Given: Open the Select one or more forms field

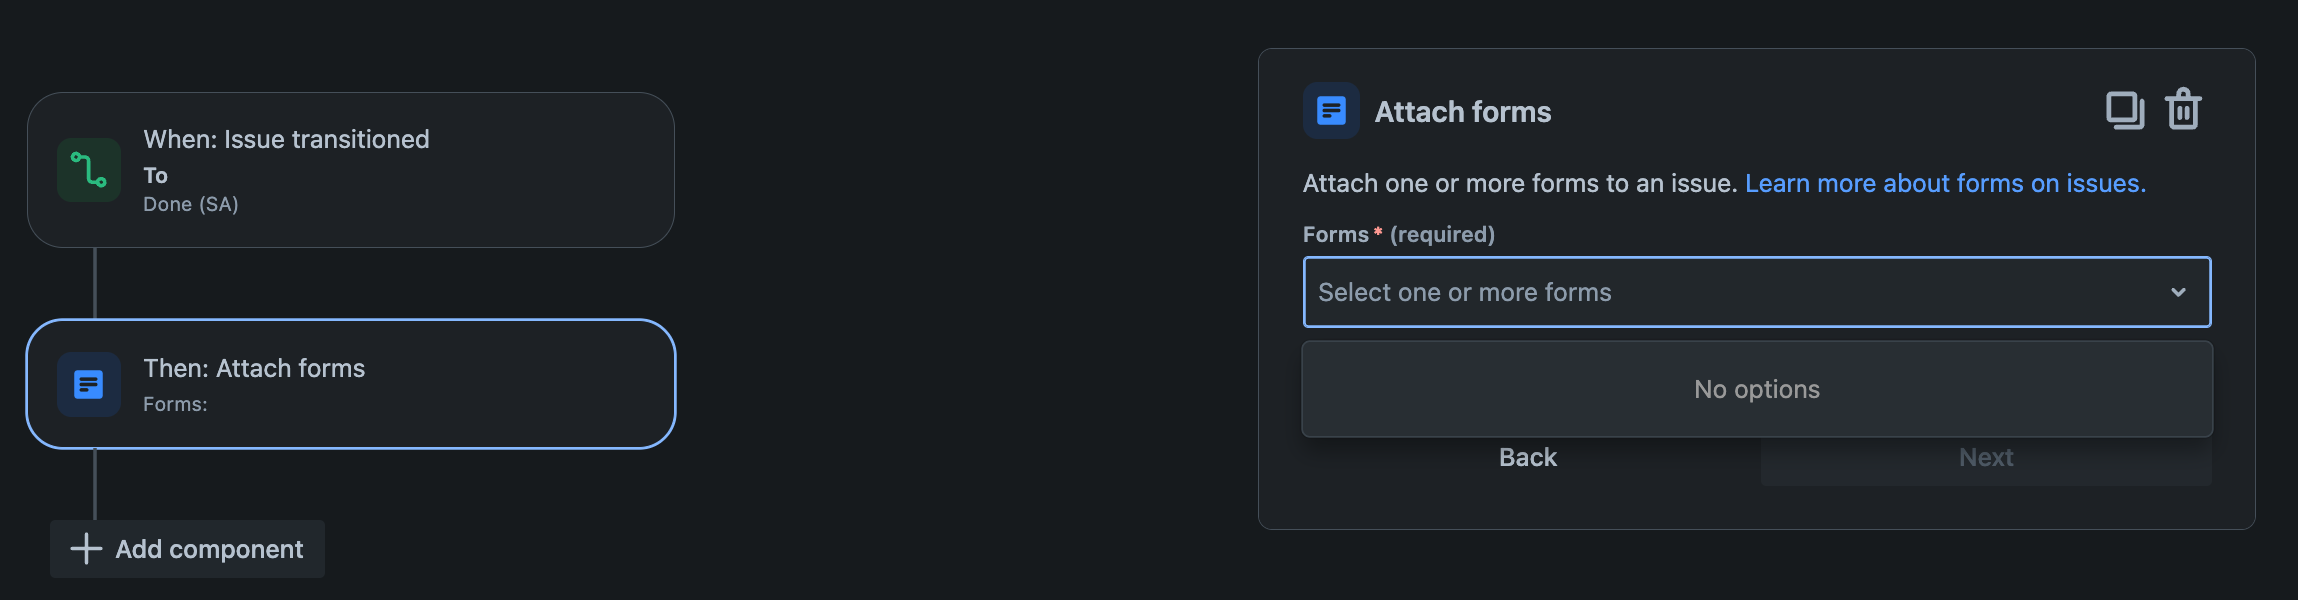Looking at the screenshot, I should pos(1756,292).
